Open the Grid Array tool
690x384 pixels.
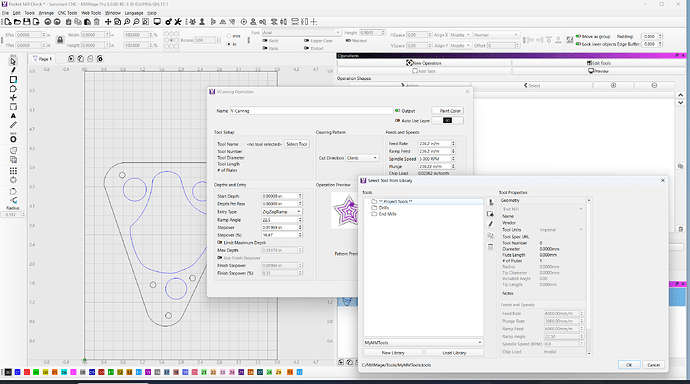click(x=13, y=171)
